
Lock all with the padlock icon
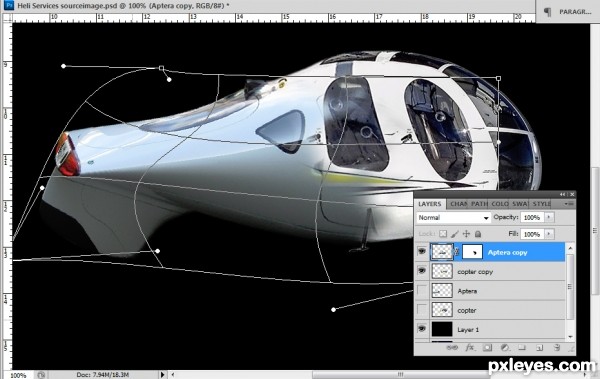click(478, 234)
